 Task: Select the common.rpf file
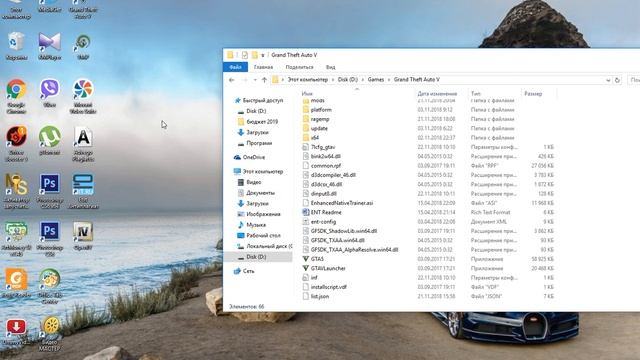tap(322, 166)
